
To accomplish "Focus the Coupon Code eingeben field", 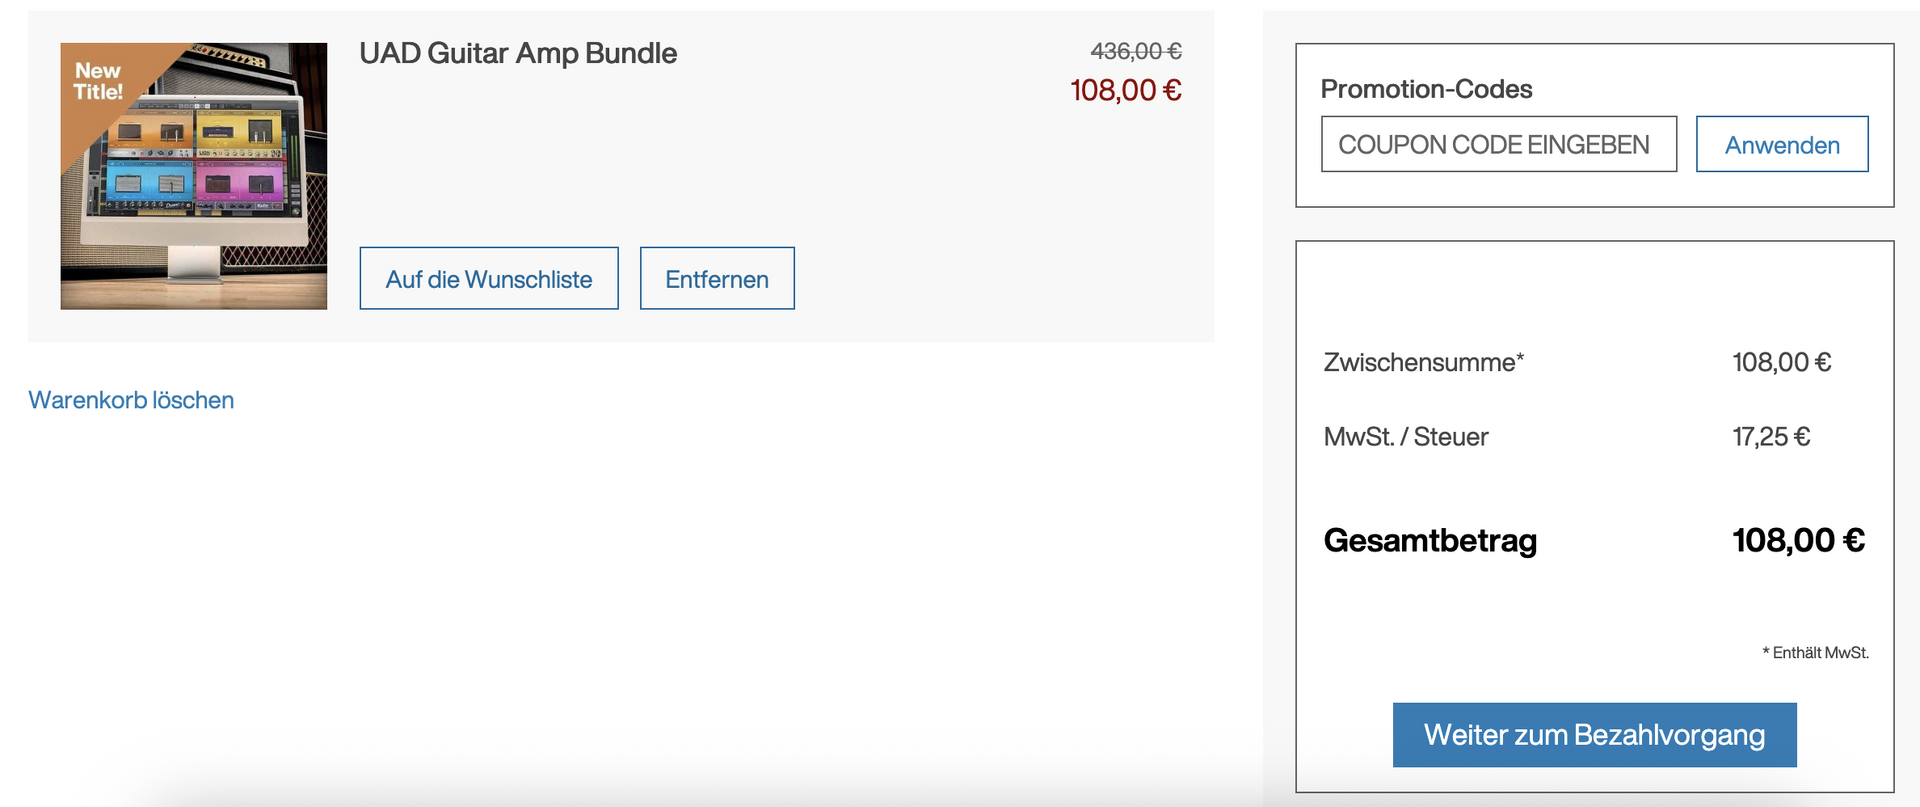I will pyautogui.click(x=1499, y=144).
